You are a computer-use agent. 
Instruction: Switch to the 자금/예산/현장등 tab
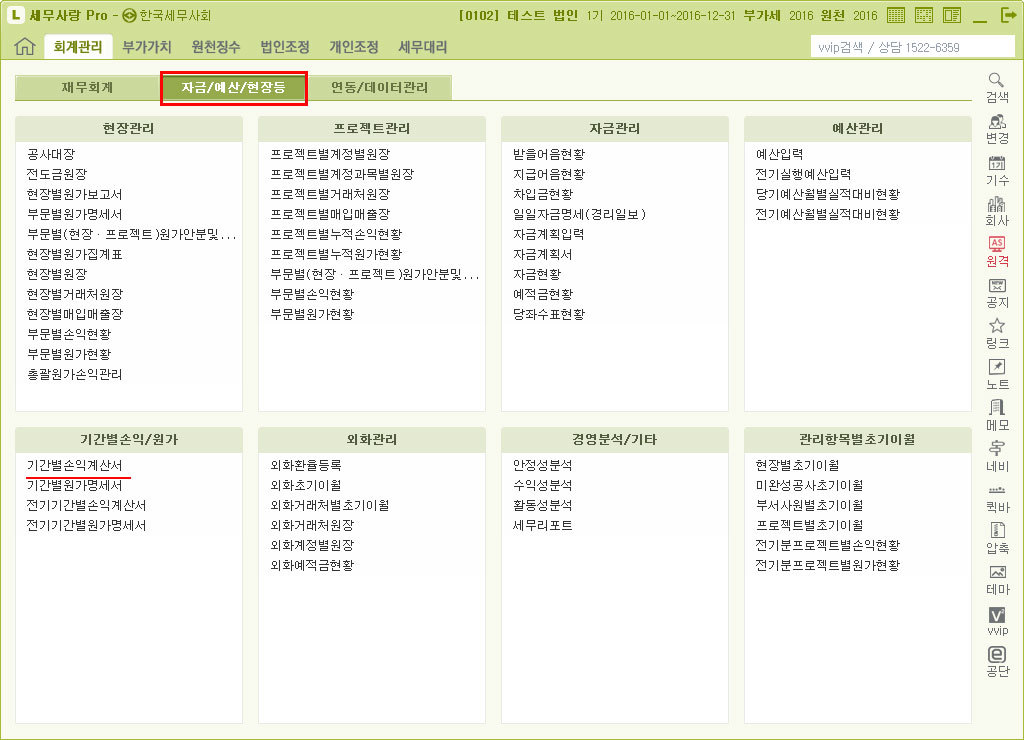234,88
